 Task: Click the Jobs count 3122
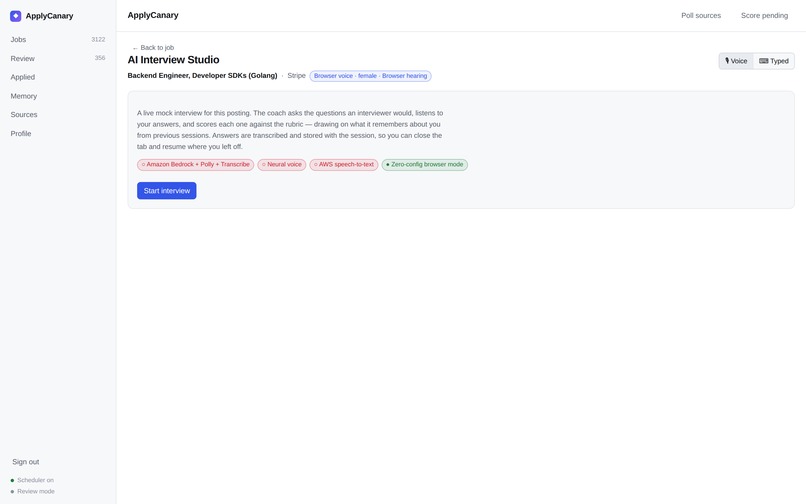[x=98, y=40]
